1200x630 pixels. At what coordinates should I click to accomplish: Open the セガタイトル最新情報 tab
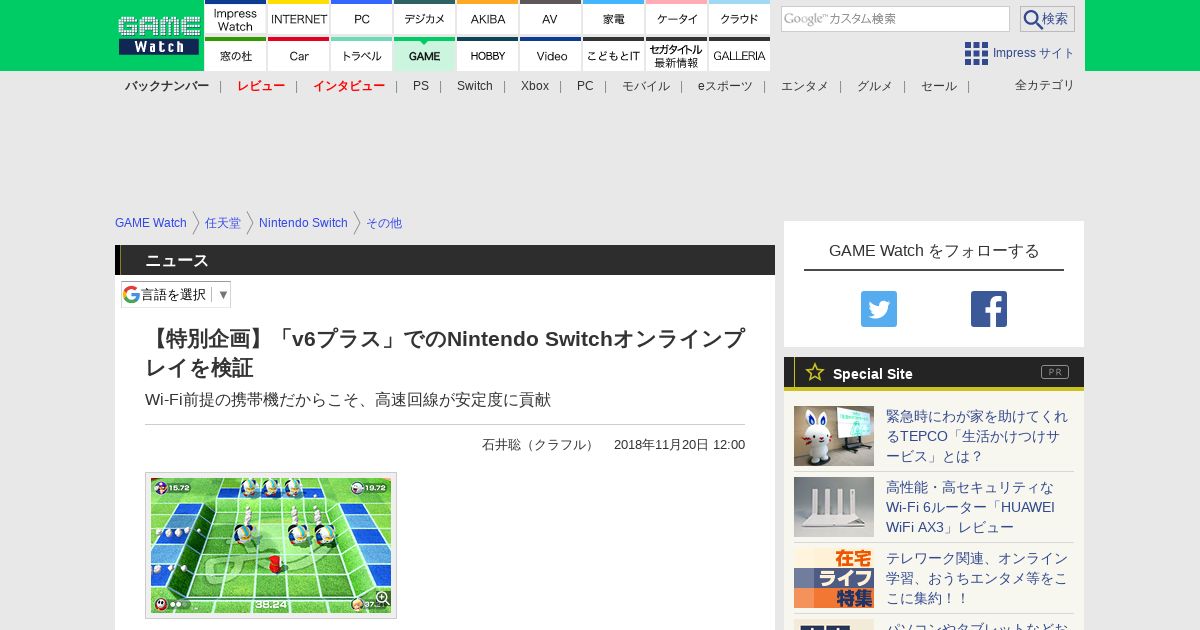(676, 54)
